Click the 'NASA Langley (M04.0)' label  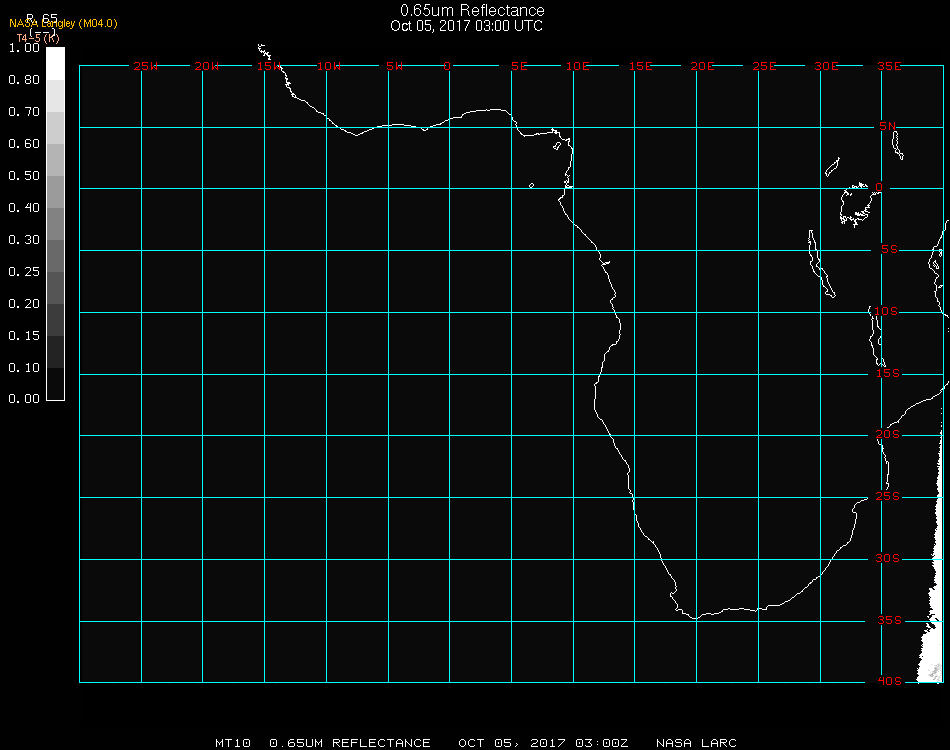click(x=63, y=24)
